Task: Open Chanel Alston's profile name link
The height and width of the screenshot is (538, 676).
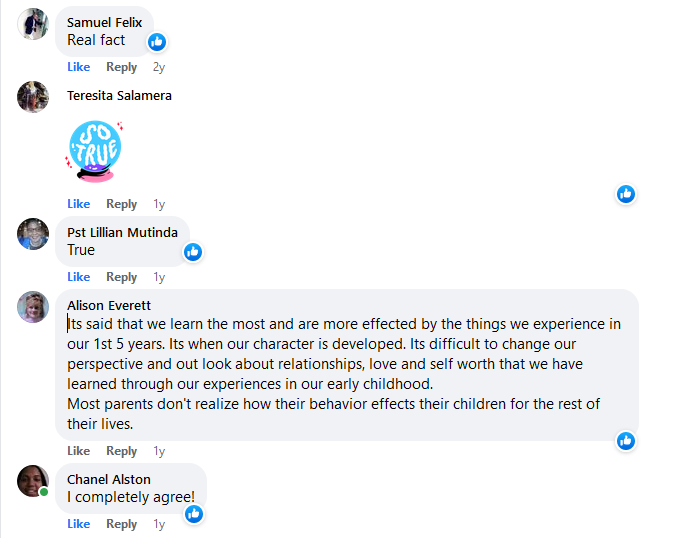Action: (109, 479)
